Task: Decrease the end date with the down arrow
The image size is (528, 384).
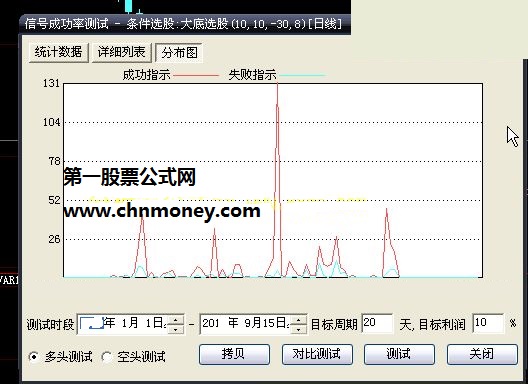Action: (298, 329)
